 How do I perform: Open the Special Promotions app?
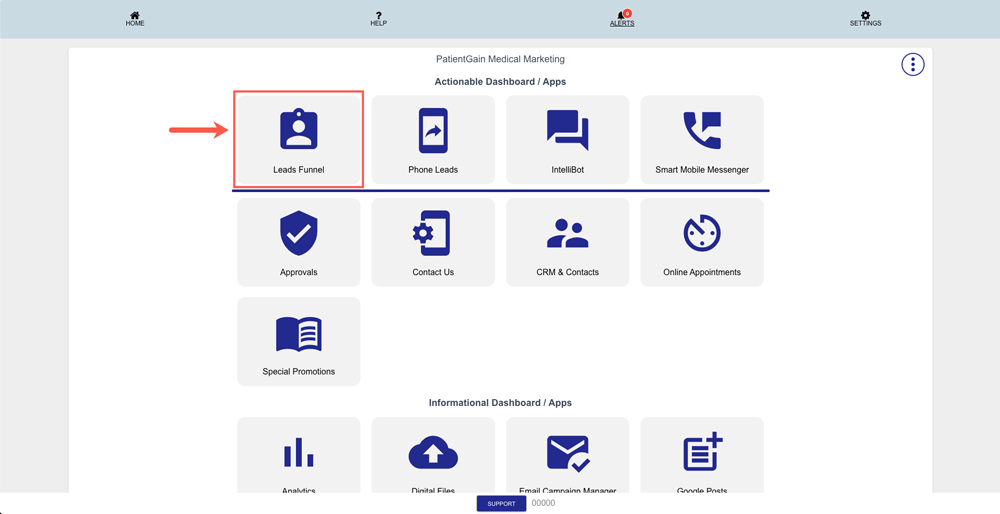coord(298,341)
